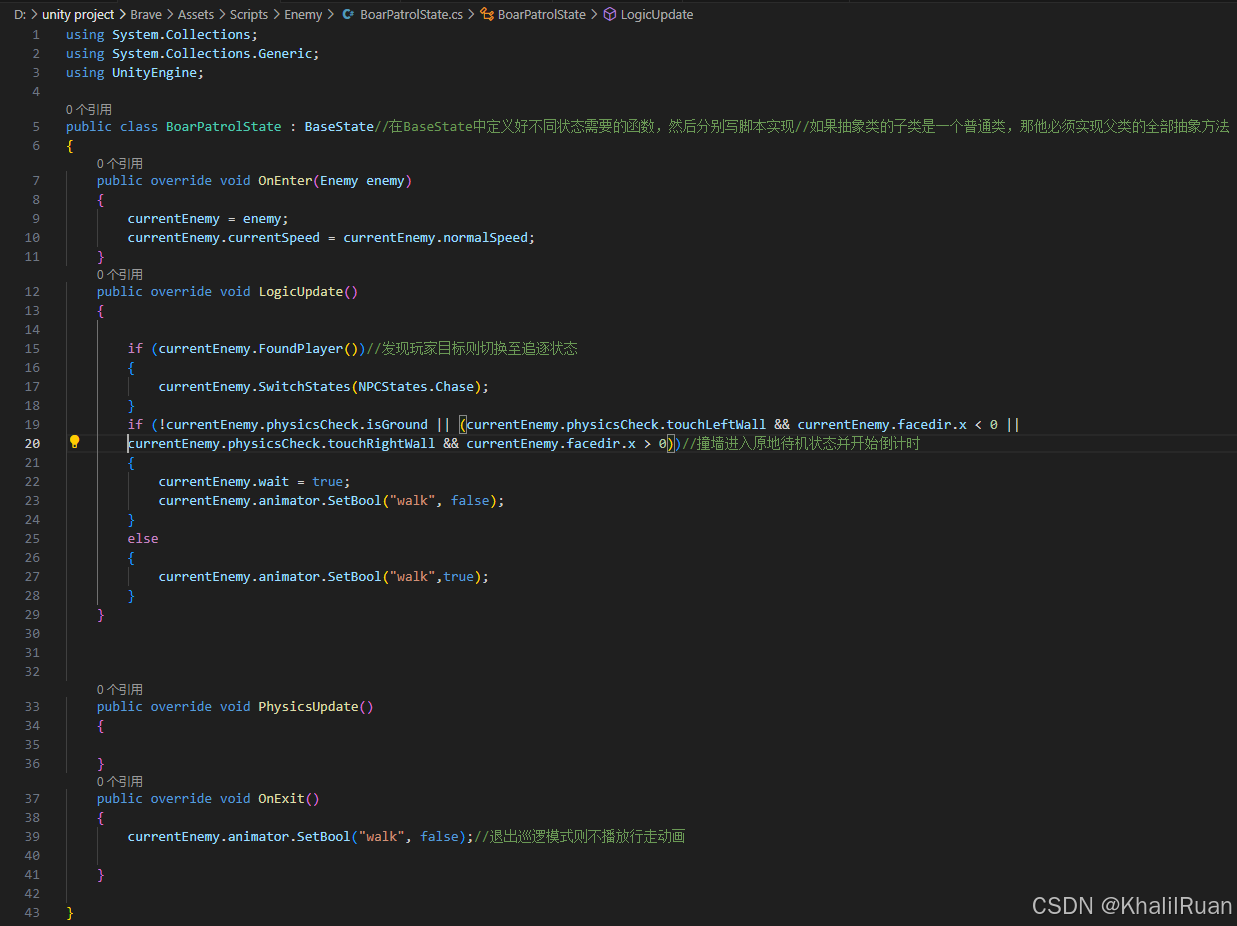Select the LogicUpdate method breadcrumb
This screenshot has width=1237, height=926.
(657, 14)
